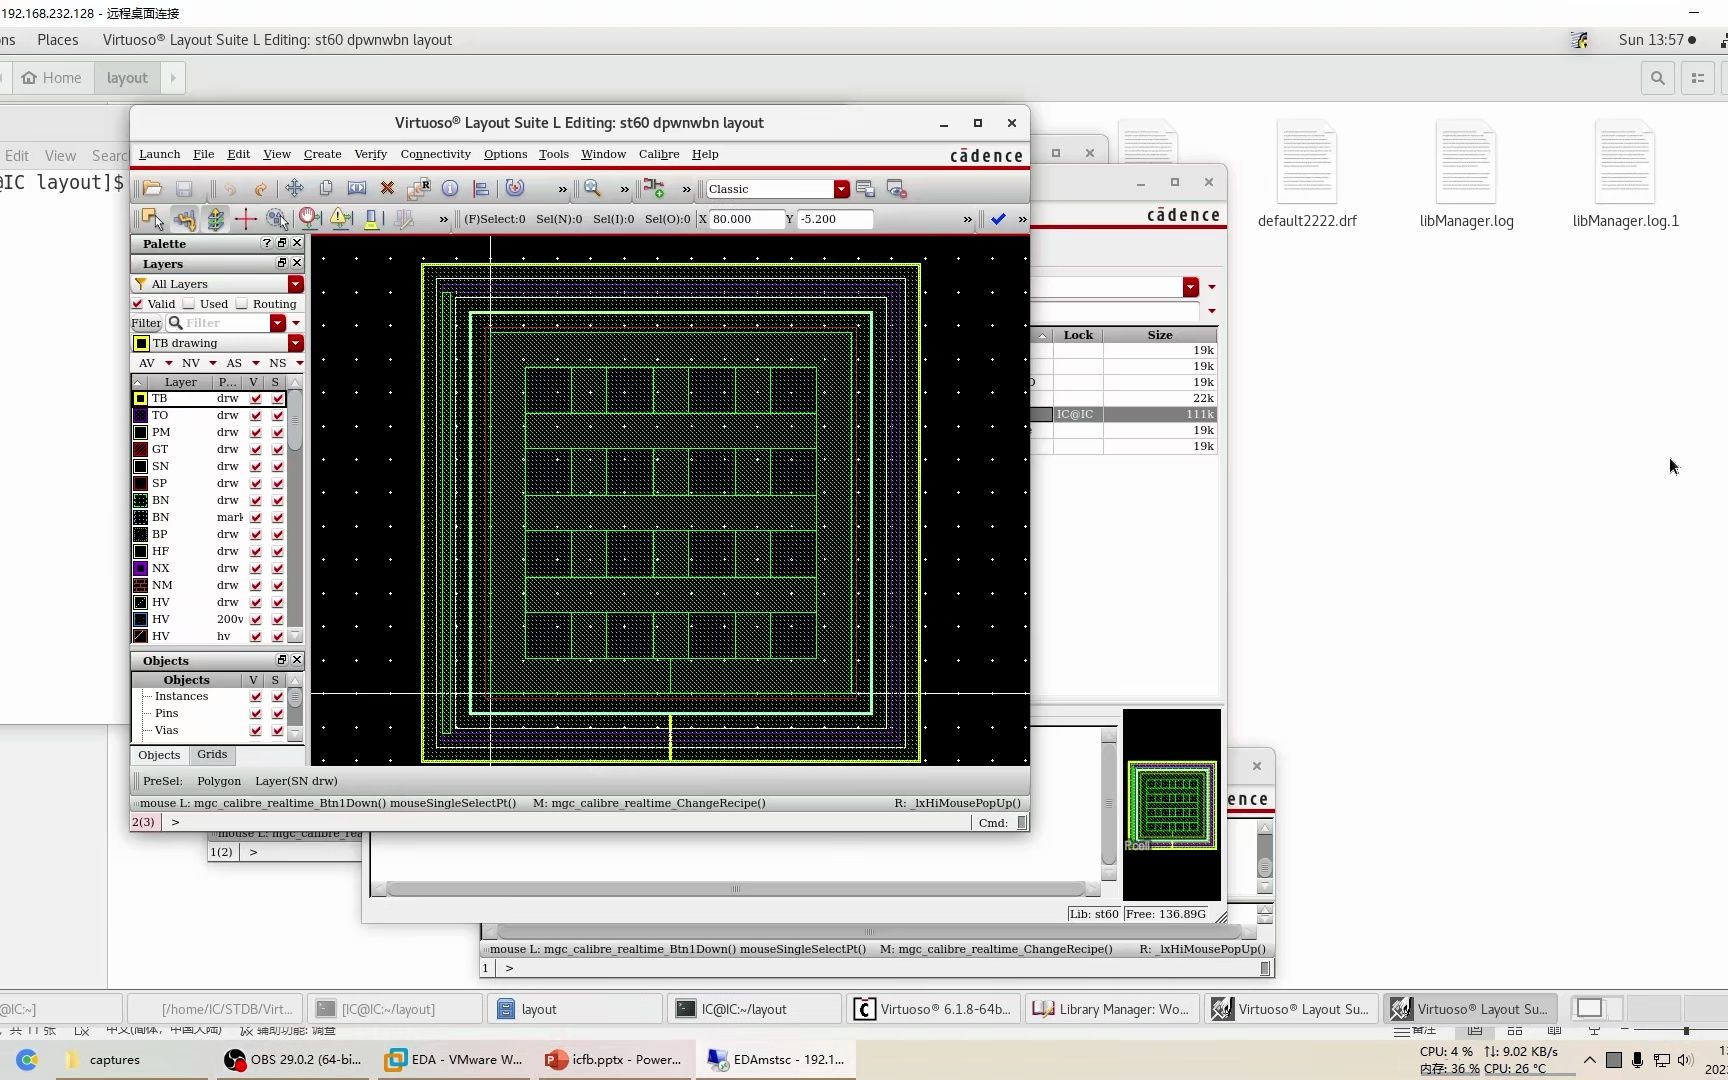The image size is (1728, 1080).
Task: Click the search magnifier in file manager header
Action: pos(1658,78)
